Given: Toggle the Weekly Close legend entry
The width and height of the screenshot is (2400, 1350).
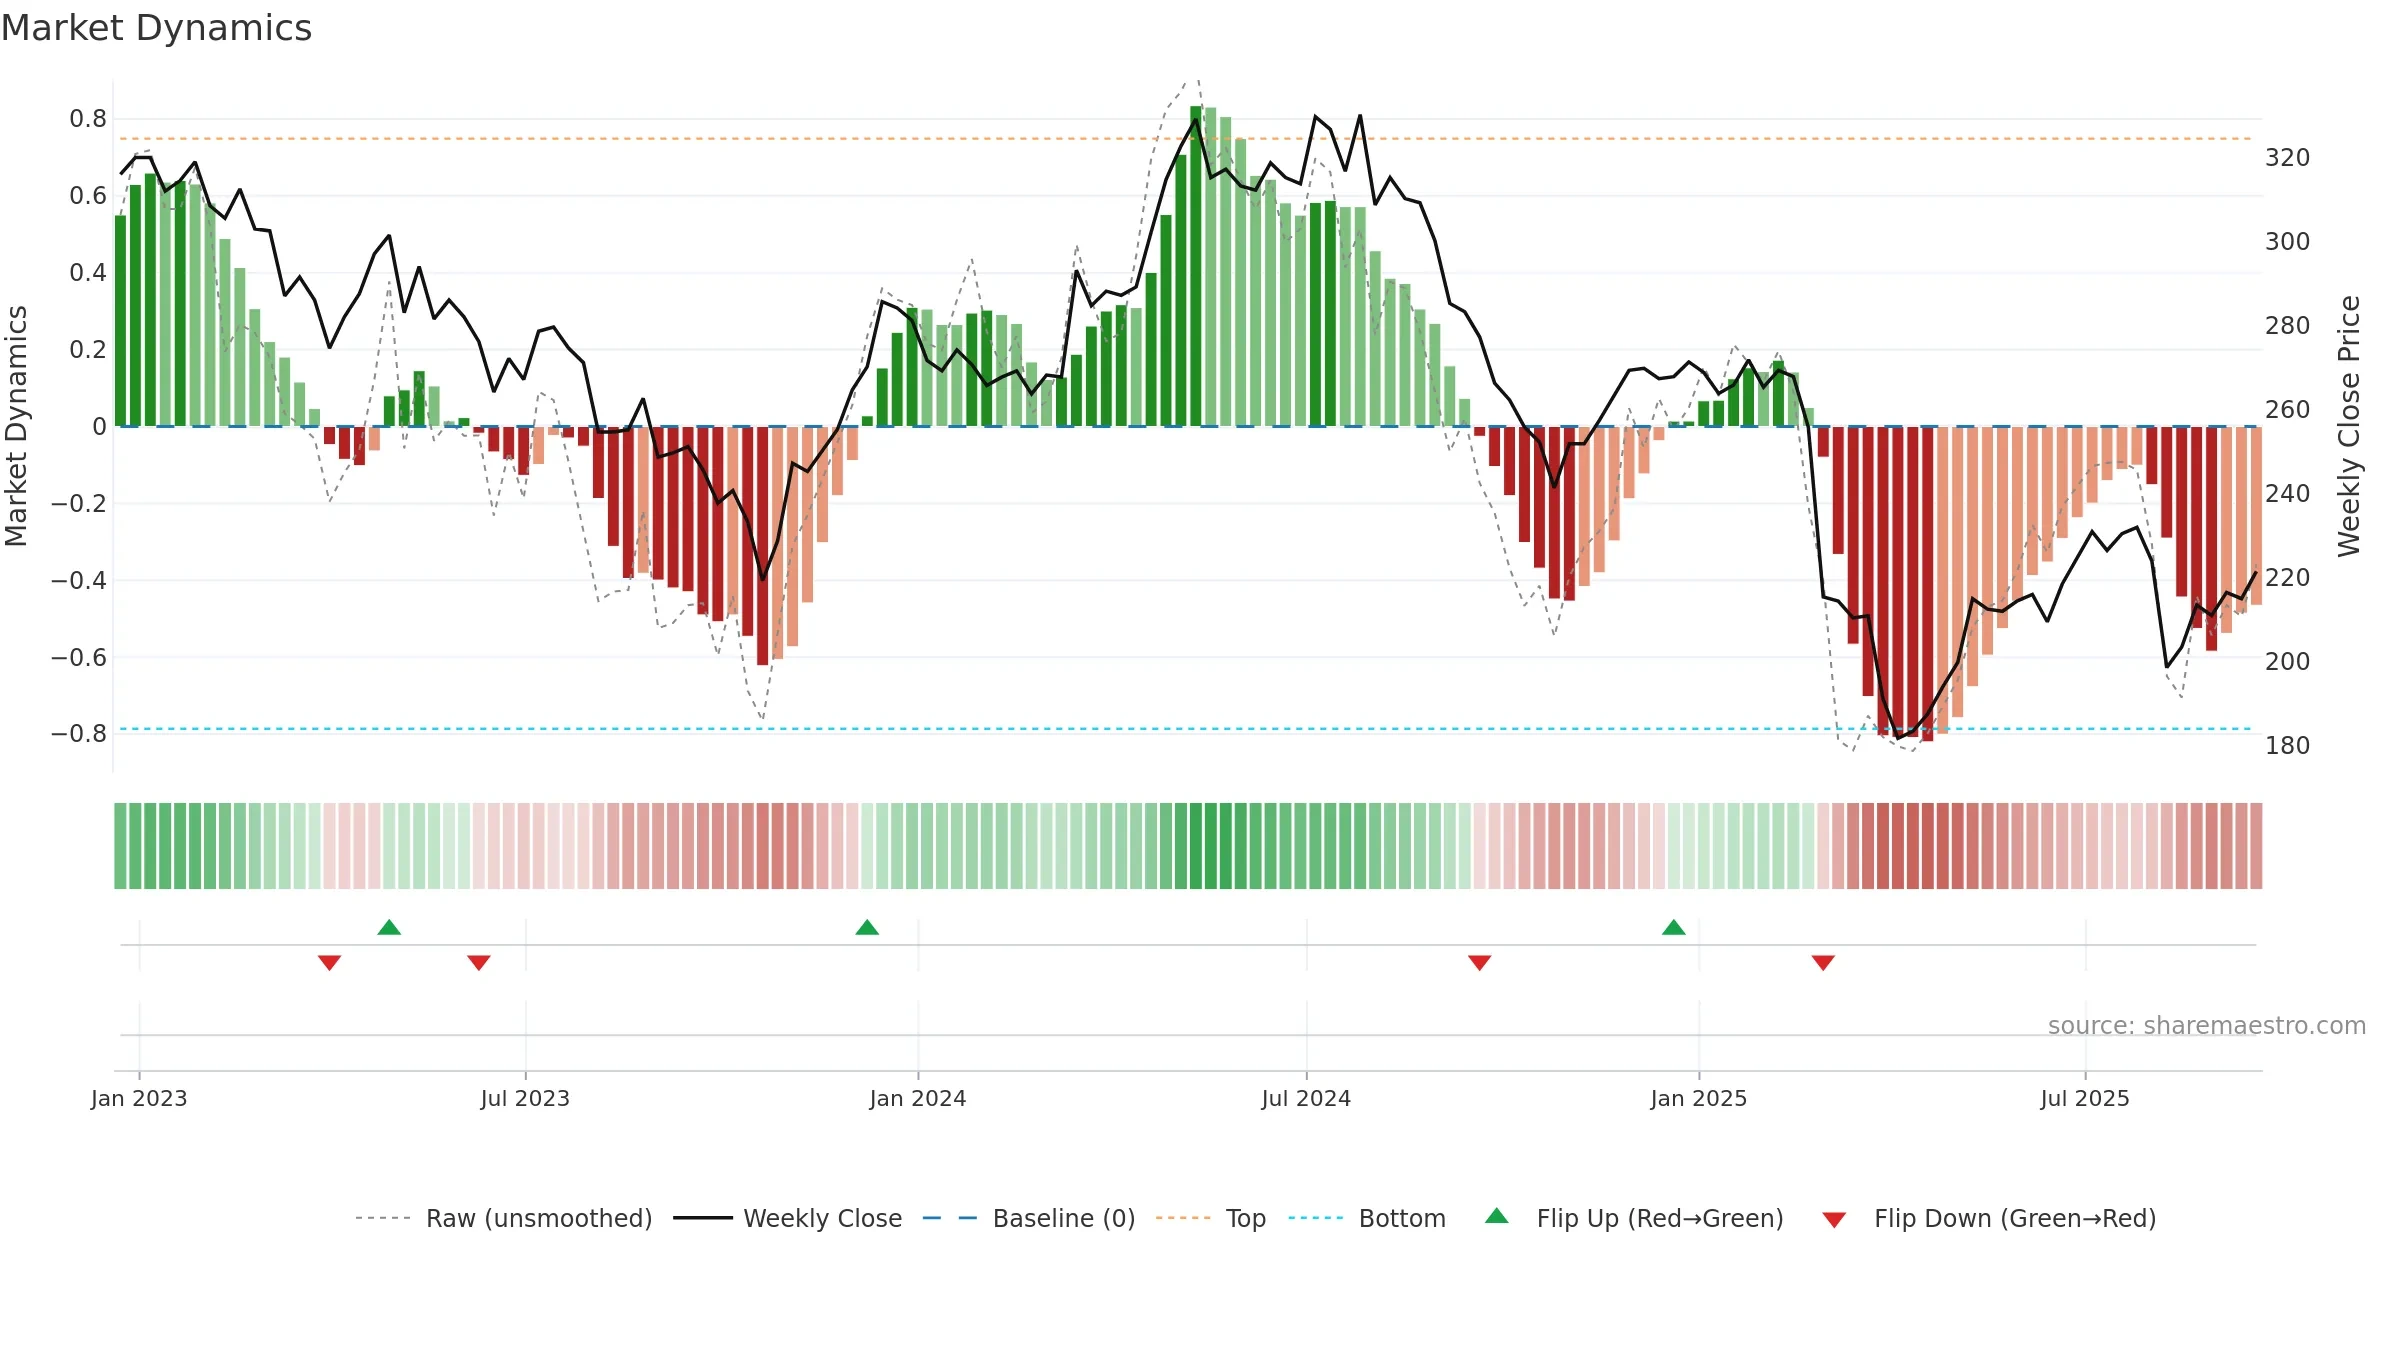Looking at the screenshot, I should (788, 1218).
